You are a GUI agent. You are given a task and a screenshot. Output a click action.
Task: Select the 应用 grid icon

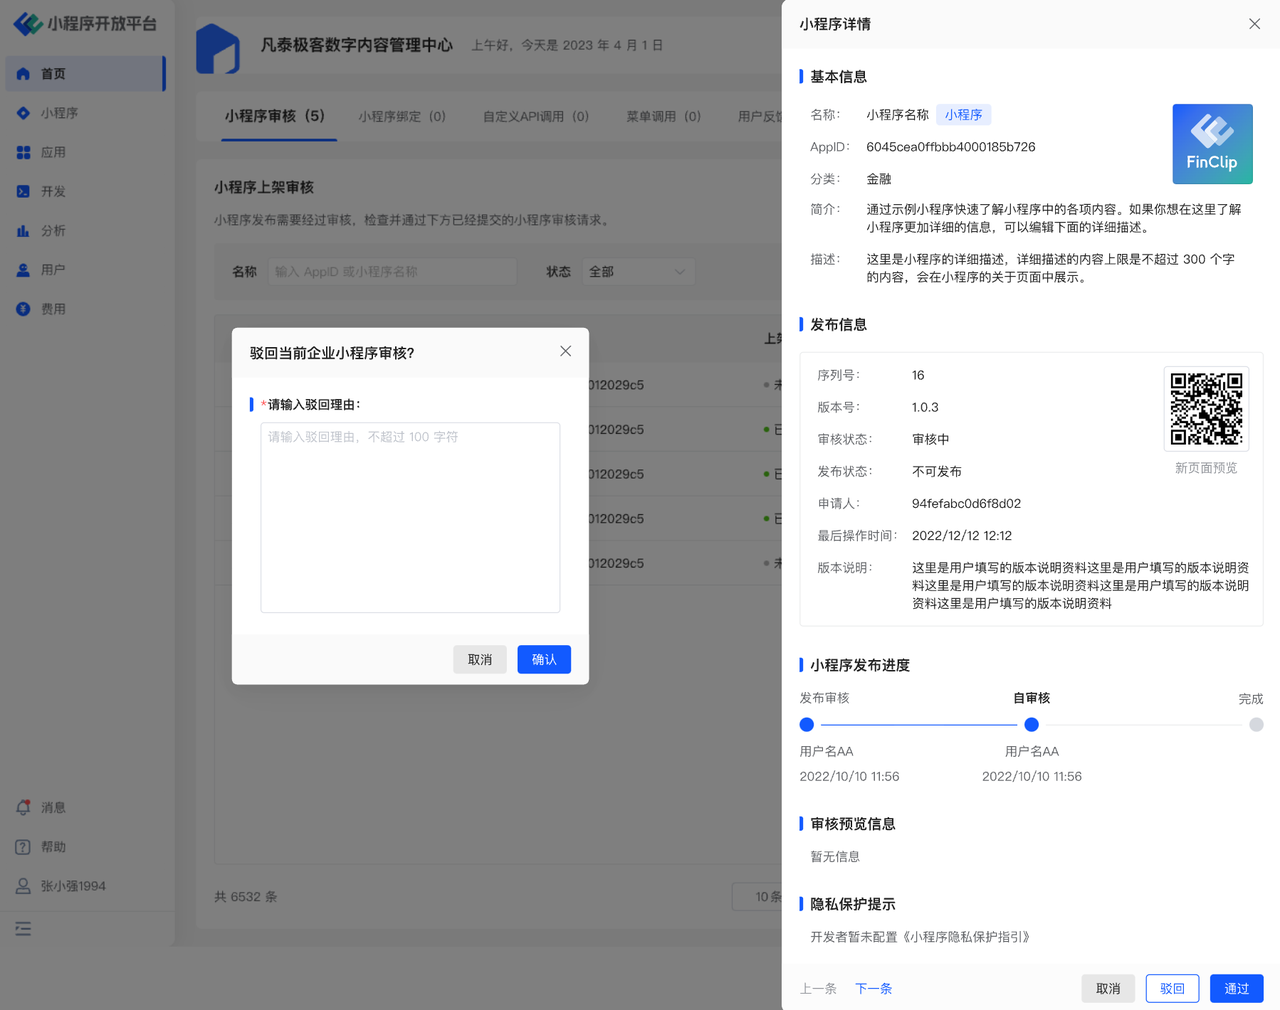pos(23,152)
